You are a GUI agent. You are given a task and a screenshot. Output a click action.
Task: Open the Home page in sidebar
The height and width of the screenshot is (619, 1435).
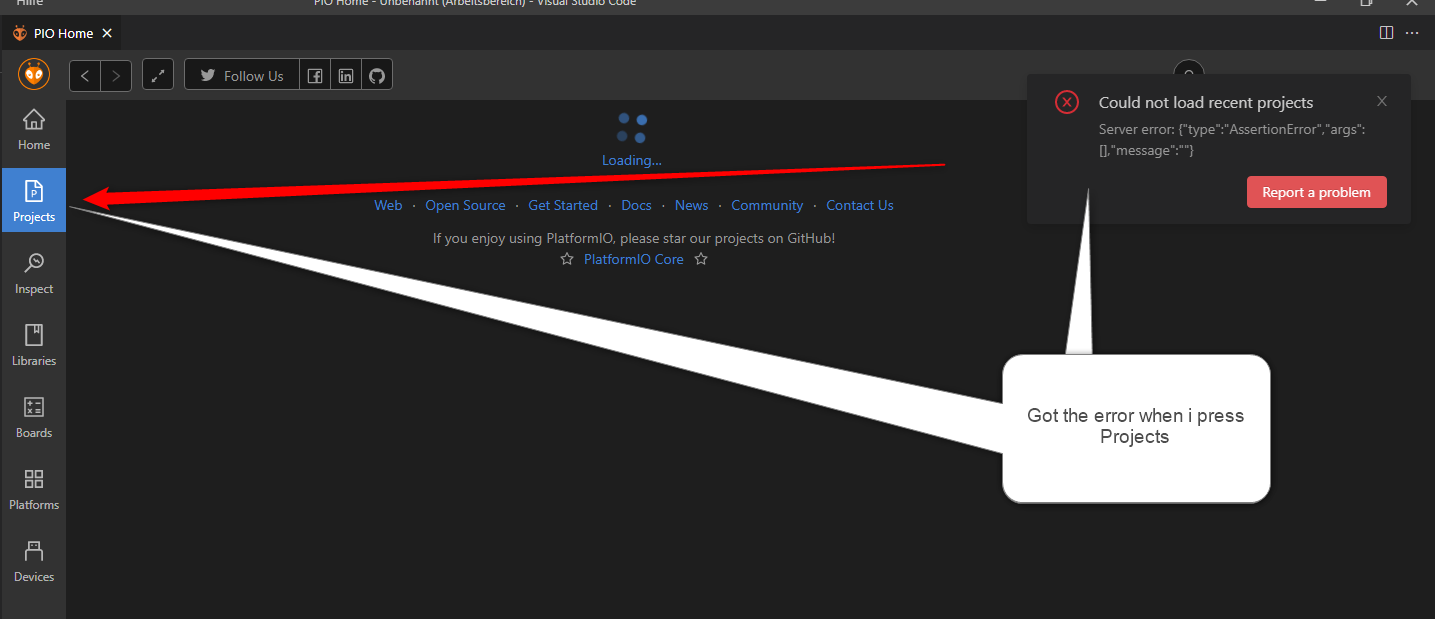[x=33, y=129]
